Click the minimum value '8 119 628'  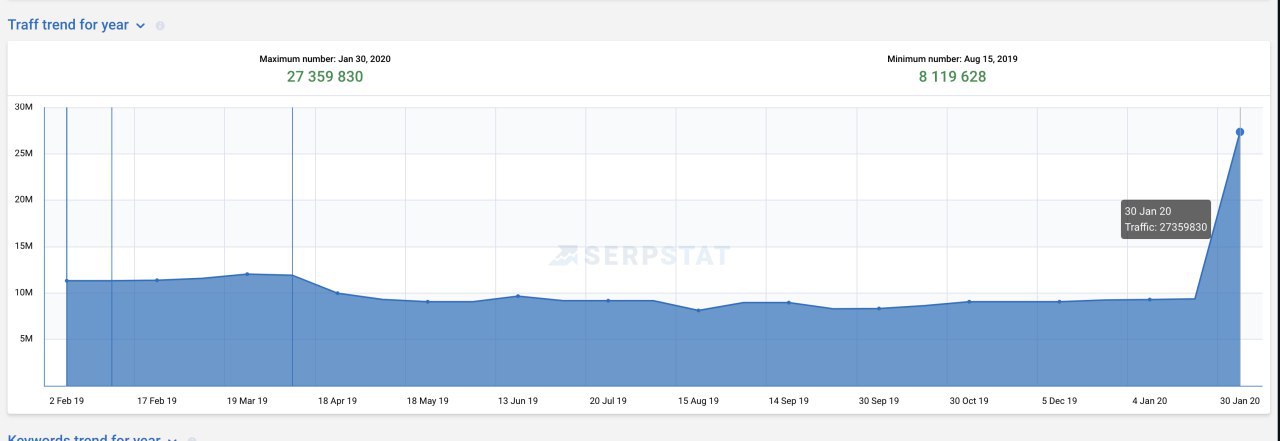[953, 77]
